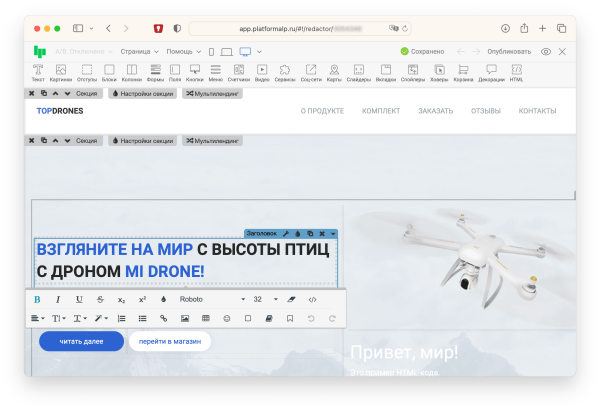Open the text color droplet picker

(163, 299)
